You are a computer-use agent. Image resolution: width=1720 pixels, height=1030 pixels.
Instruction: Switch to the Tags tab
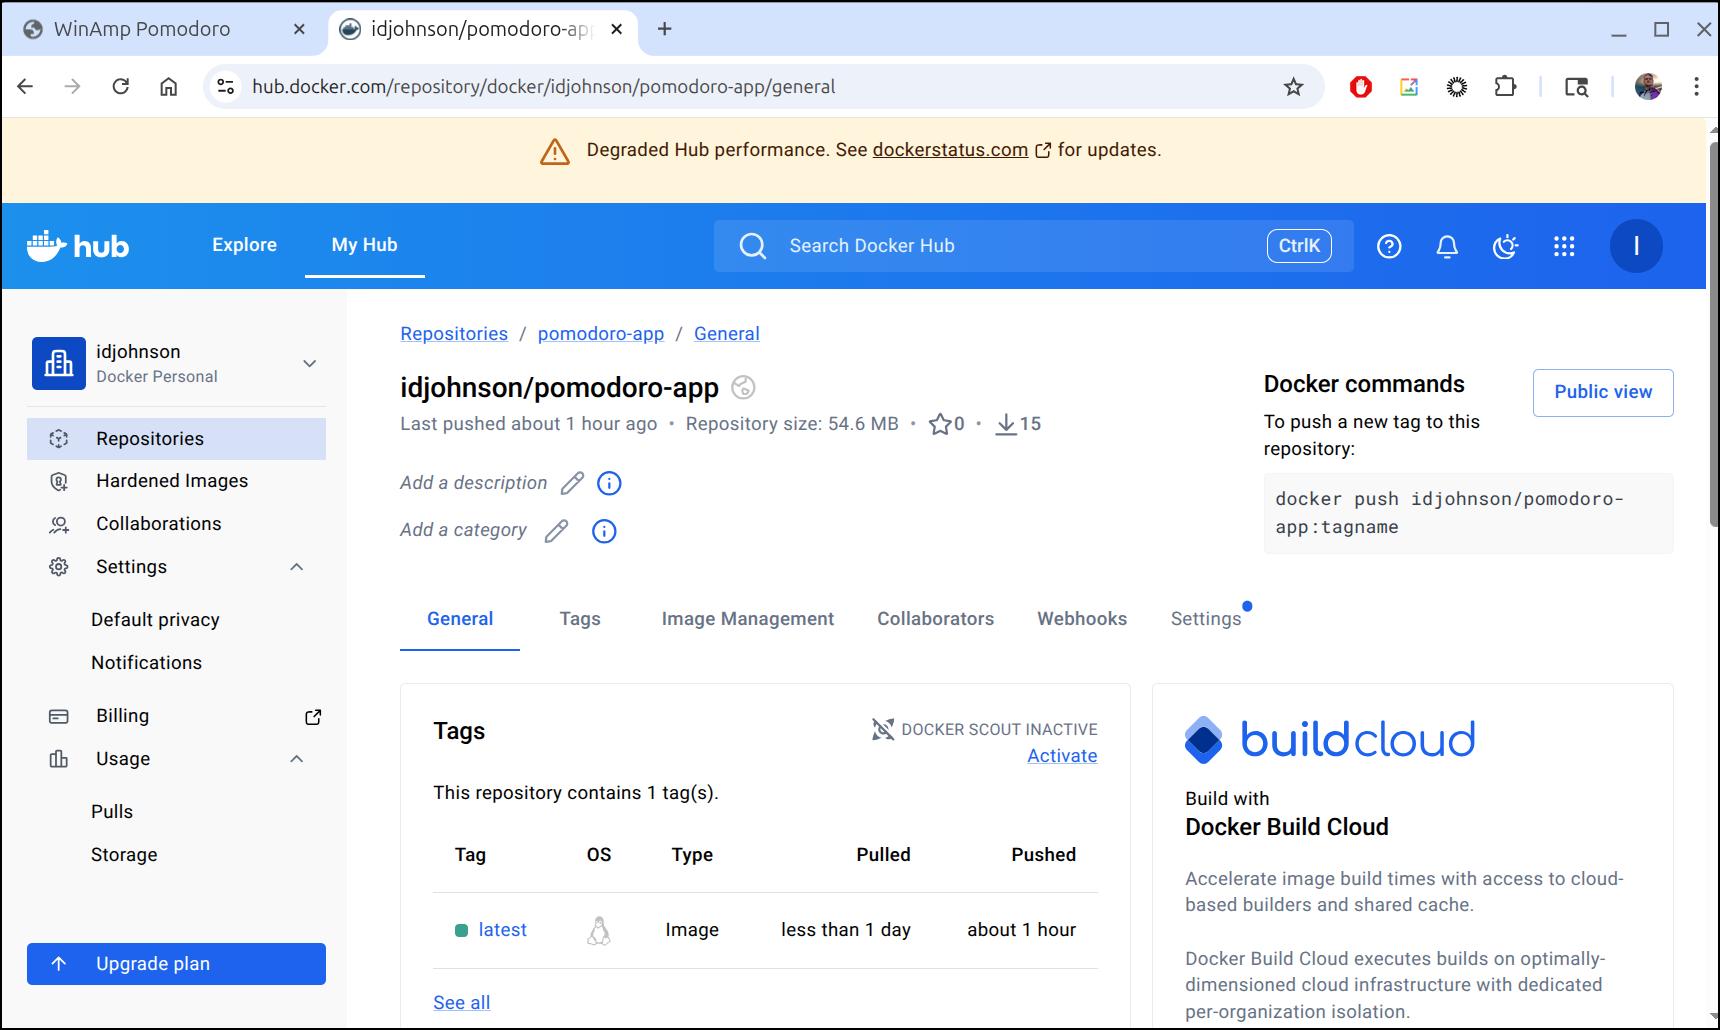click(x=580, y=619)
